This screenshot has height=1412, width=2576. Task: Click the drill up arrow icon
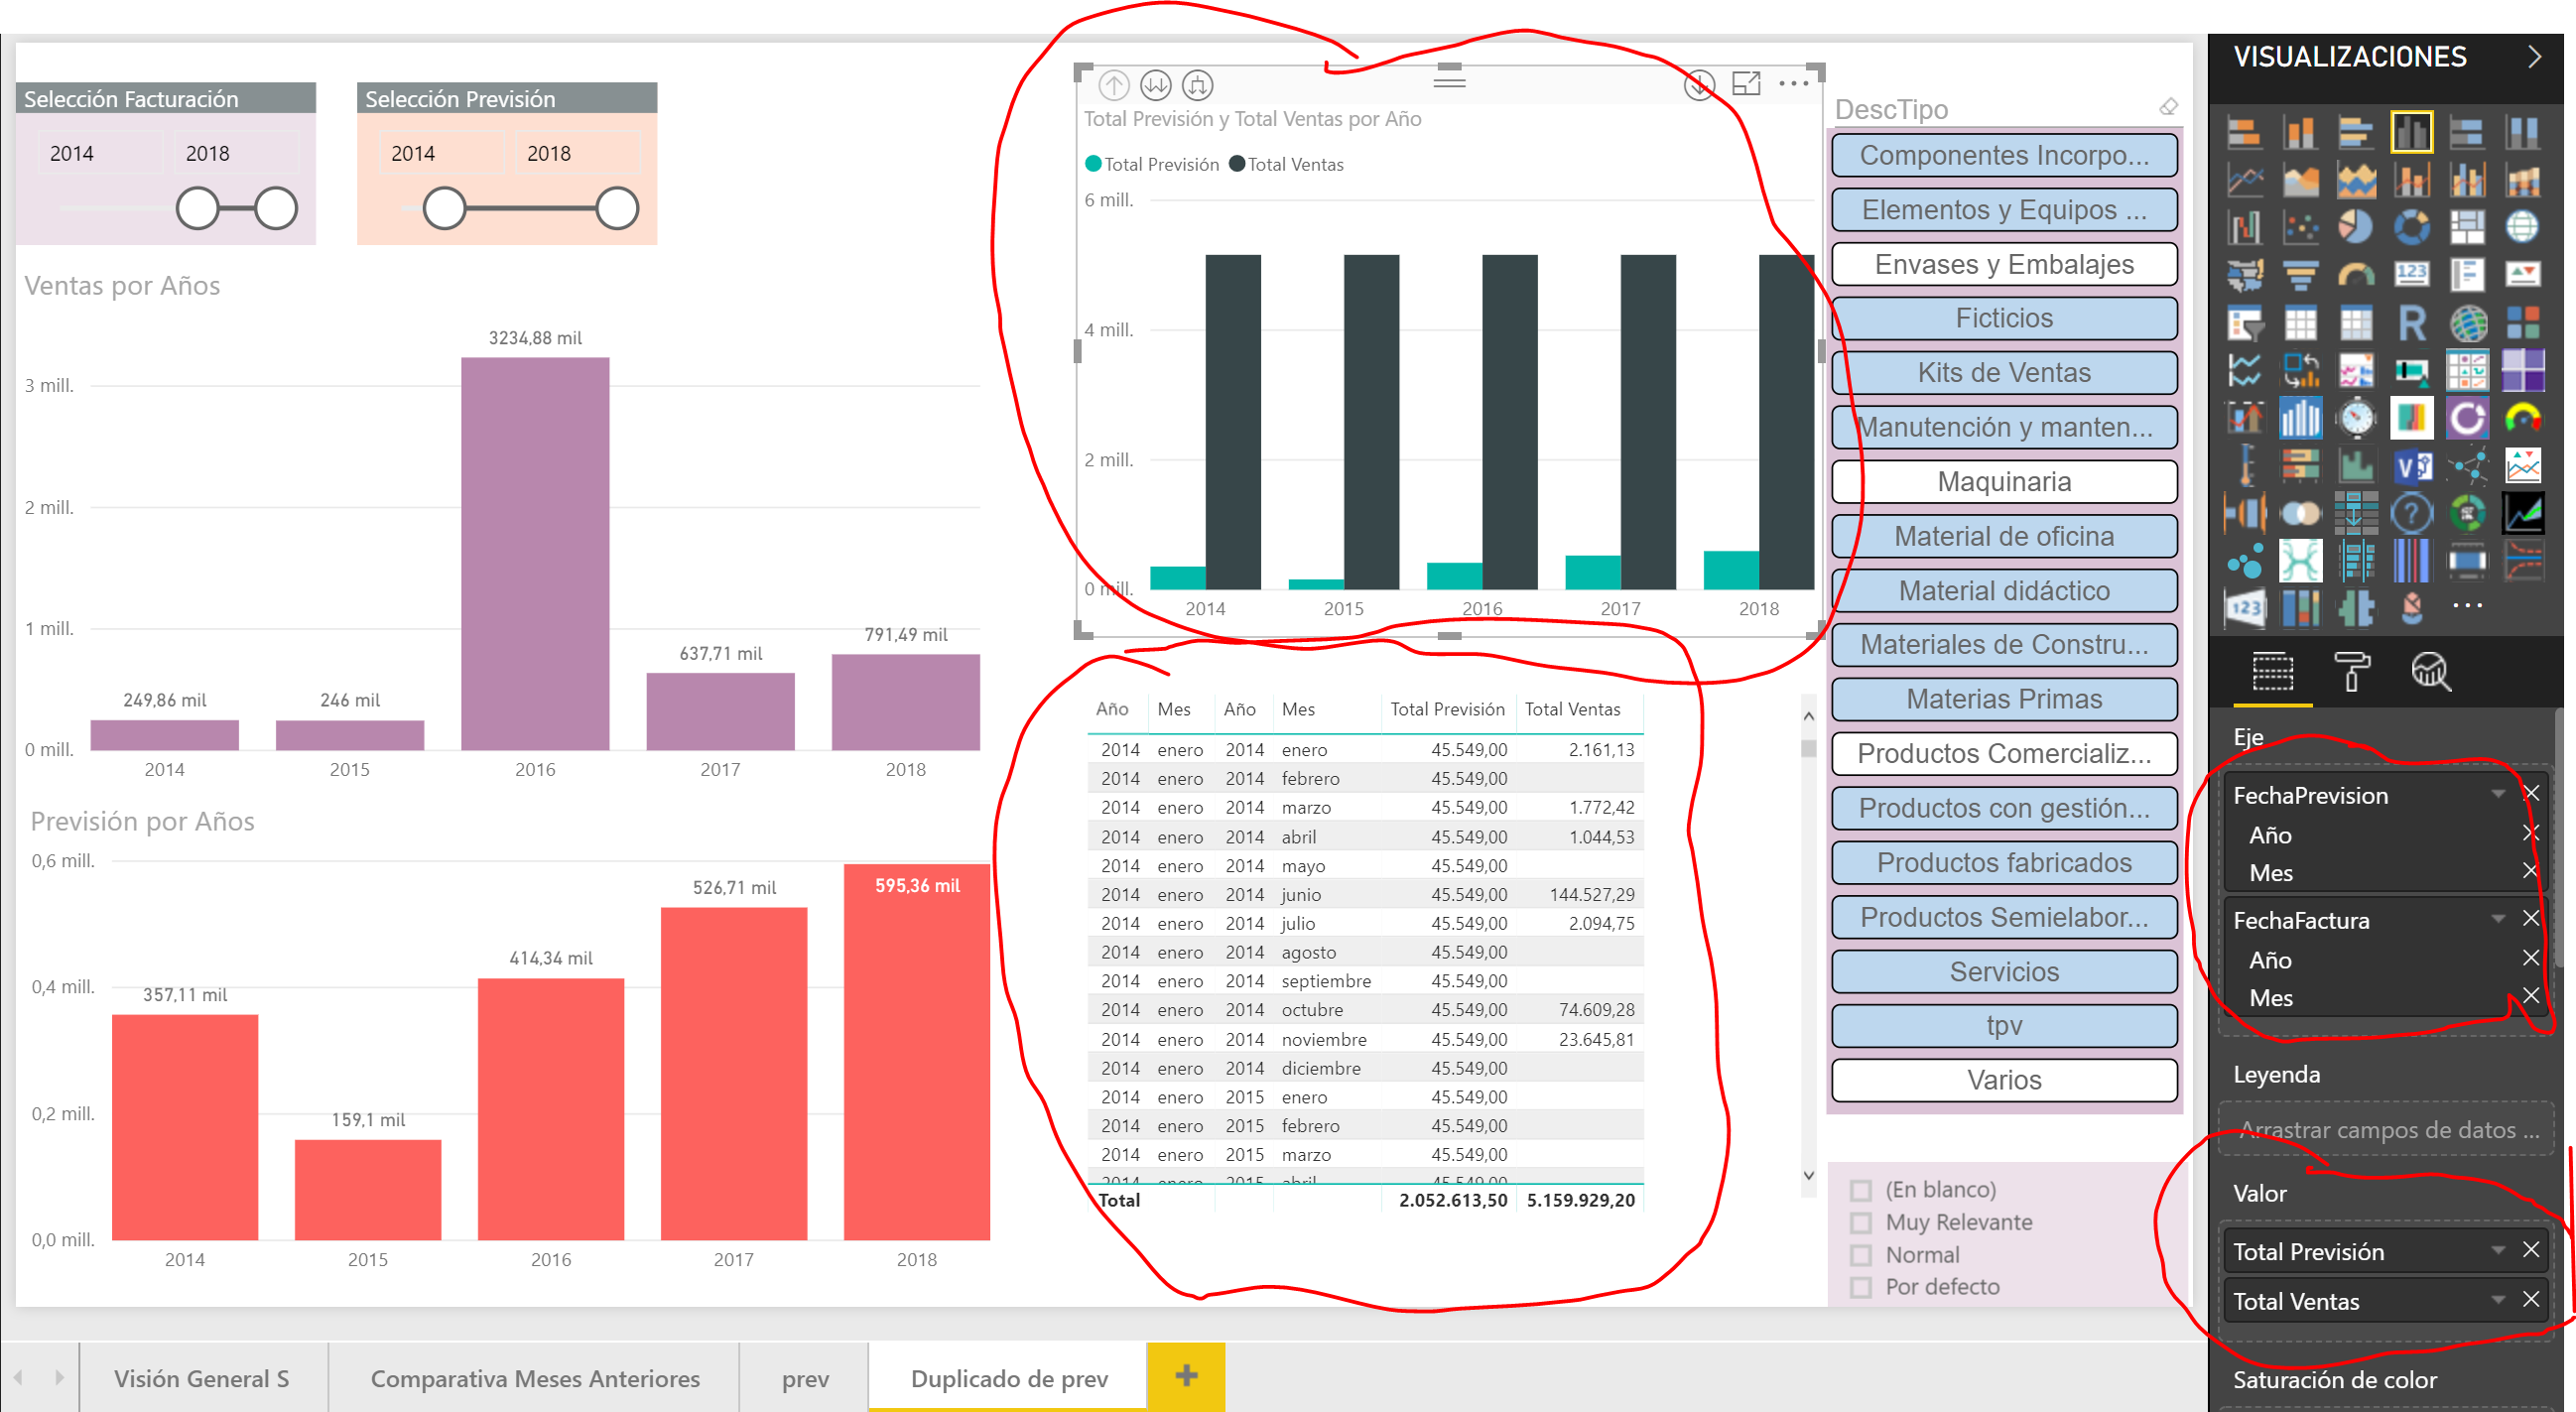[1113, 86]
